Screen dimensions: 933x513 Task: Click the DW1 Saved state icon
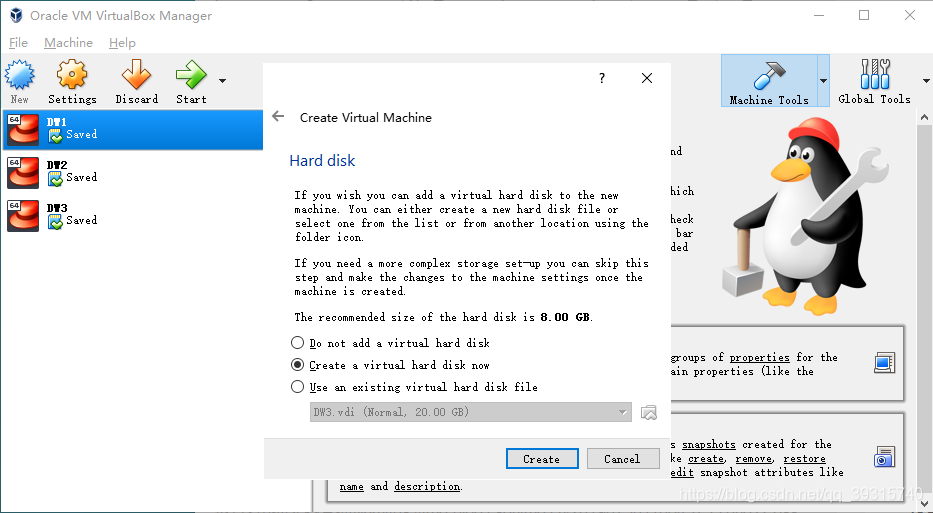click(x=55, y=136)
